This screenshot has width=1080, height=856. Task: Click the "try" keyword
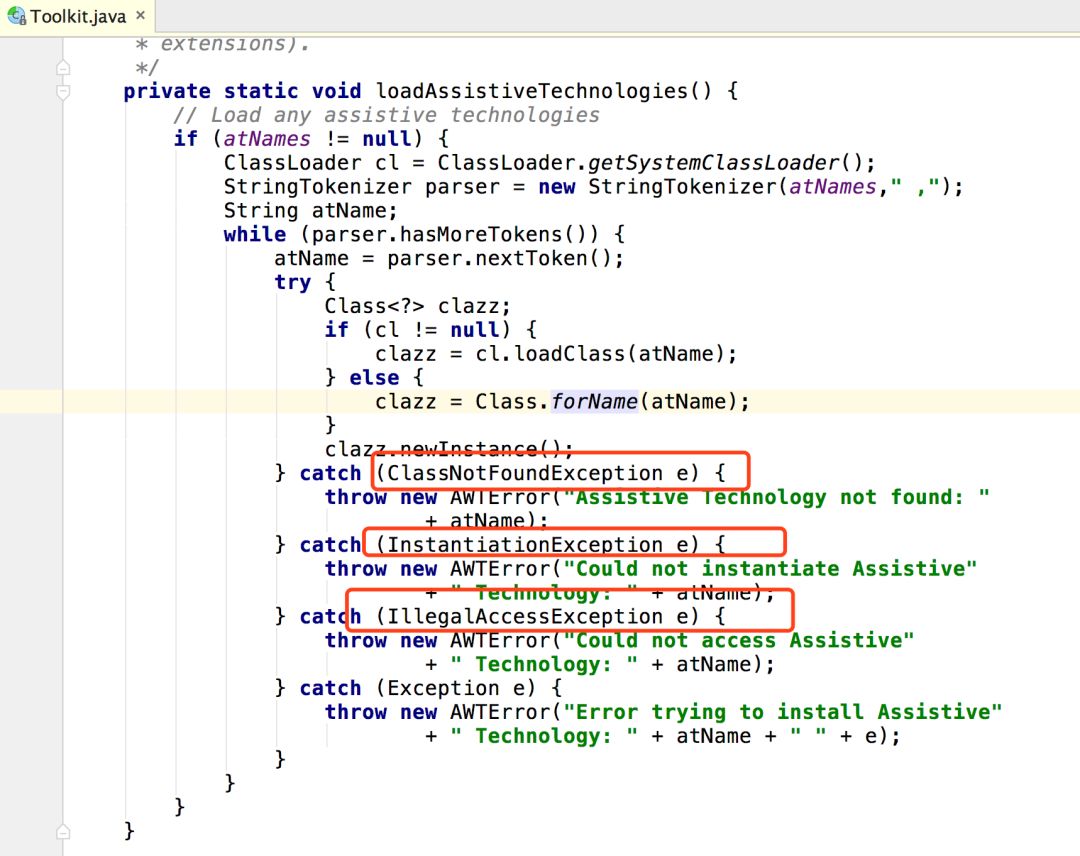click(292, 282)
